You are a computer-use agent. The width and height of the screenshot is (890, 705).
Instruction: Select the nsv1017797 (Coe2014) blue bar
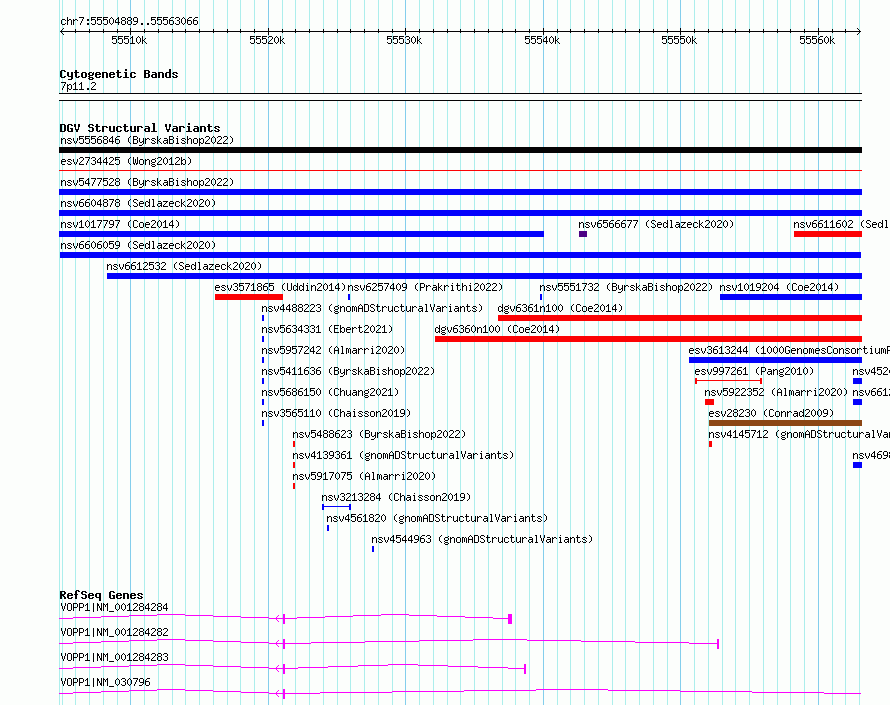pos(301,234)
